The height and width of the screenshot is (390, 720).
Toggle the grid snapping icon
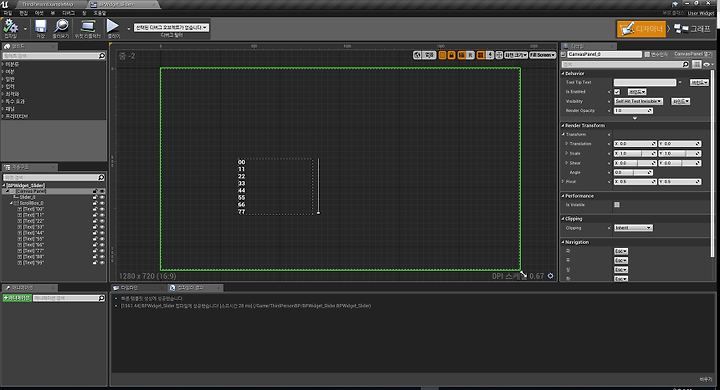(x=480, y=55)
